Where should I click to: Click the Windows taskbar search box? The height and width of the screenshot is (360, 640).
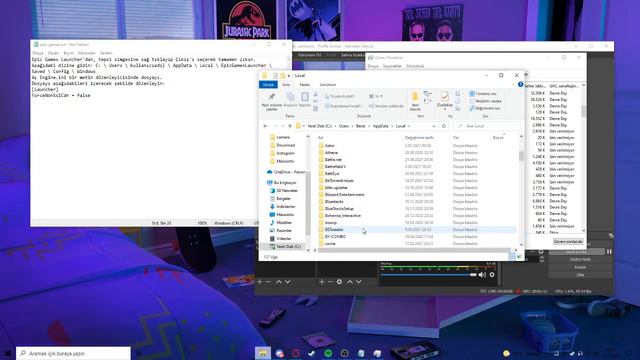(x=73, y=353)
